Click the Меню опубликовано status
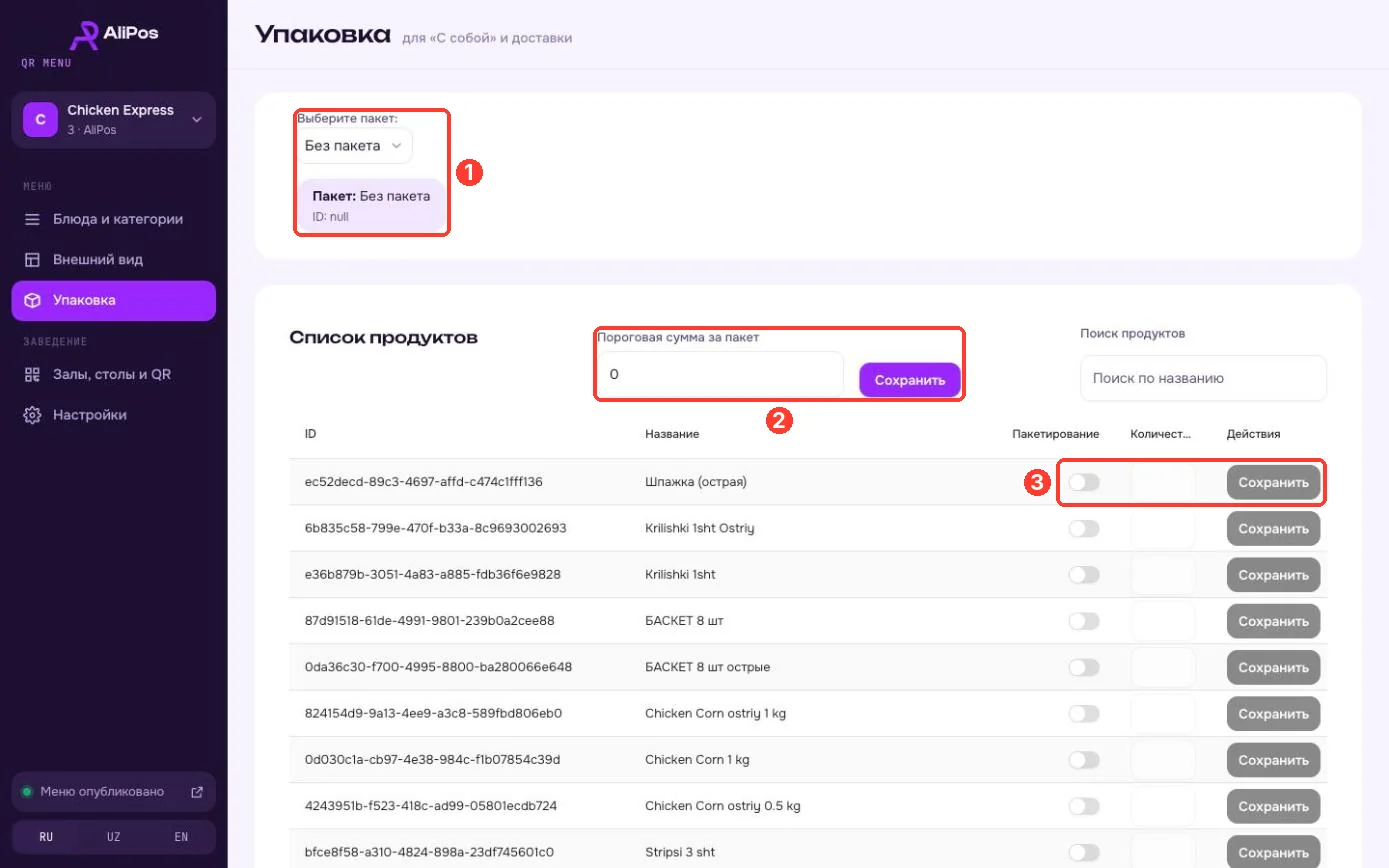Viewport: 1389px width, 868px height. [x=102, y=792]
